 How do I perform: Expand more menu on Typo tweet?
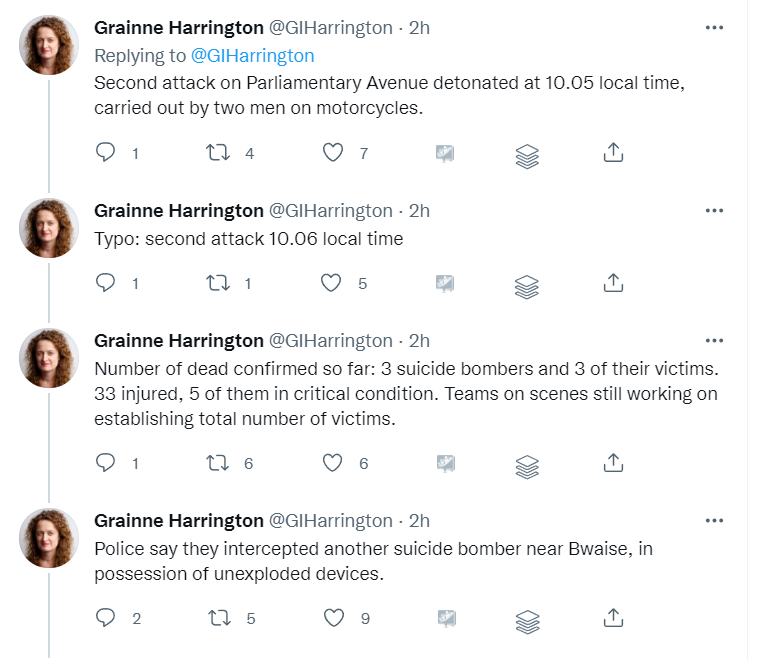[x=714, y=210]
